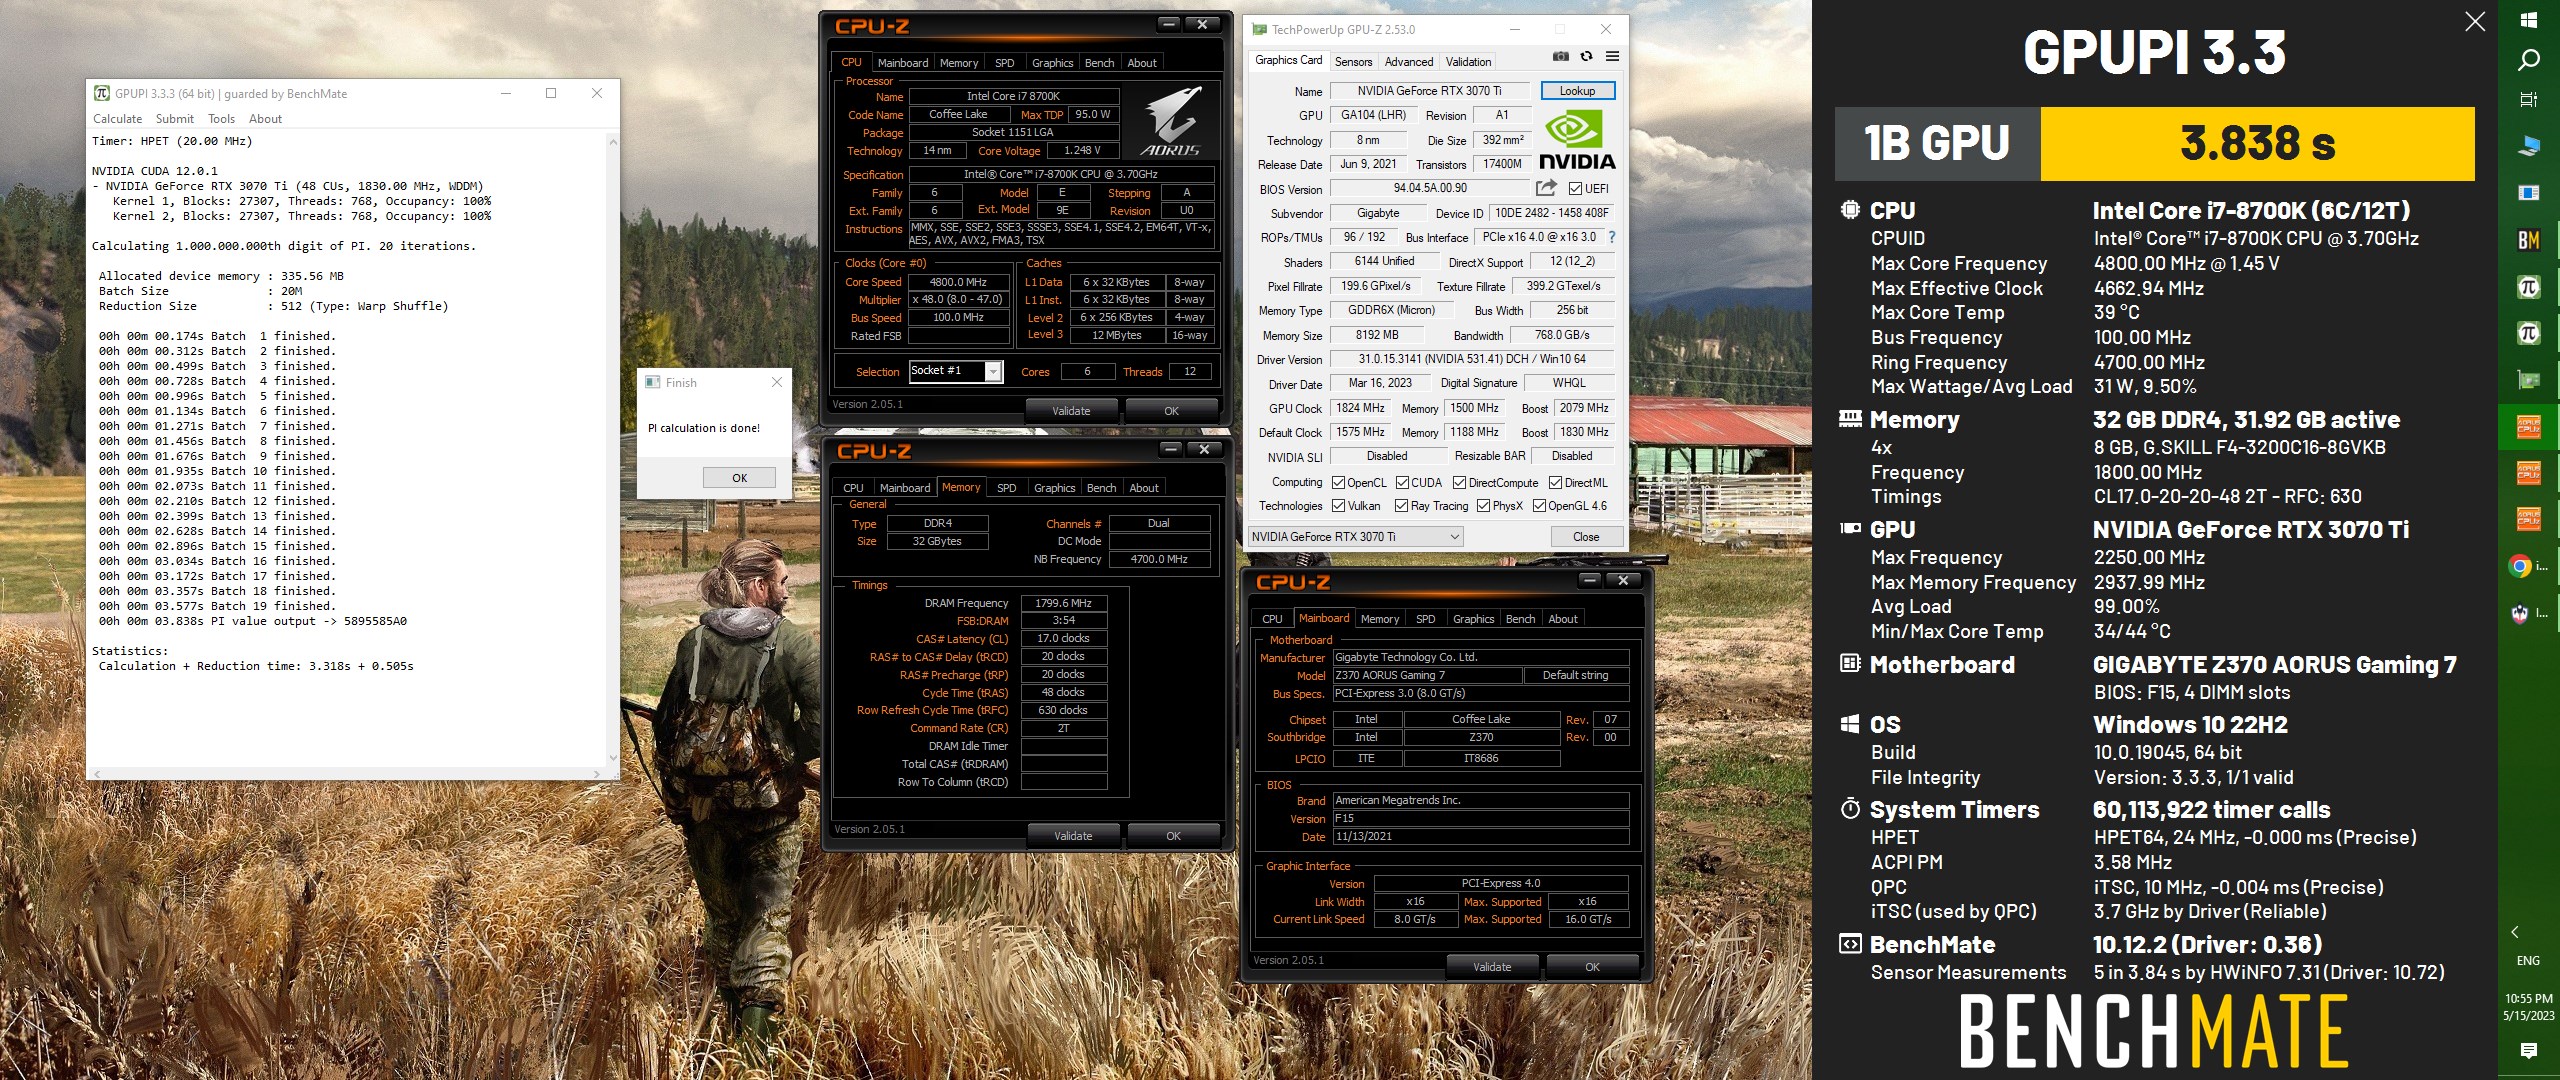Click the GPU-Z title bar card icon
The height and width of the screenshot is (1080, 2560).
click(1259, 30)
